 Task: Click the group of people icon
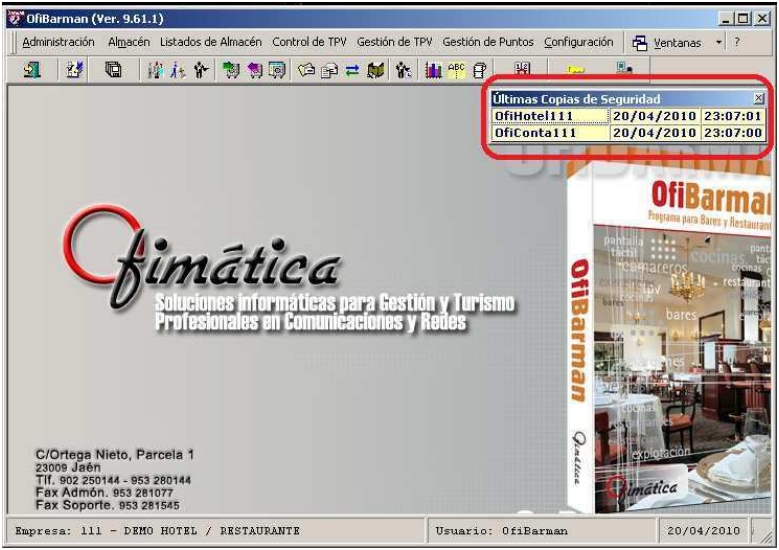[x=156, y=71]
